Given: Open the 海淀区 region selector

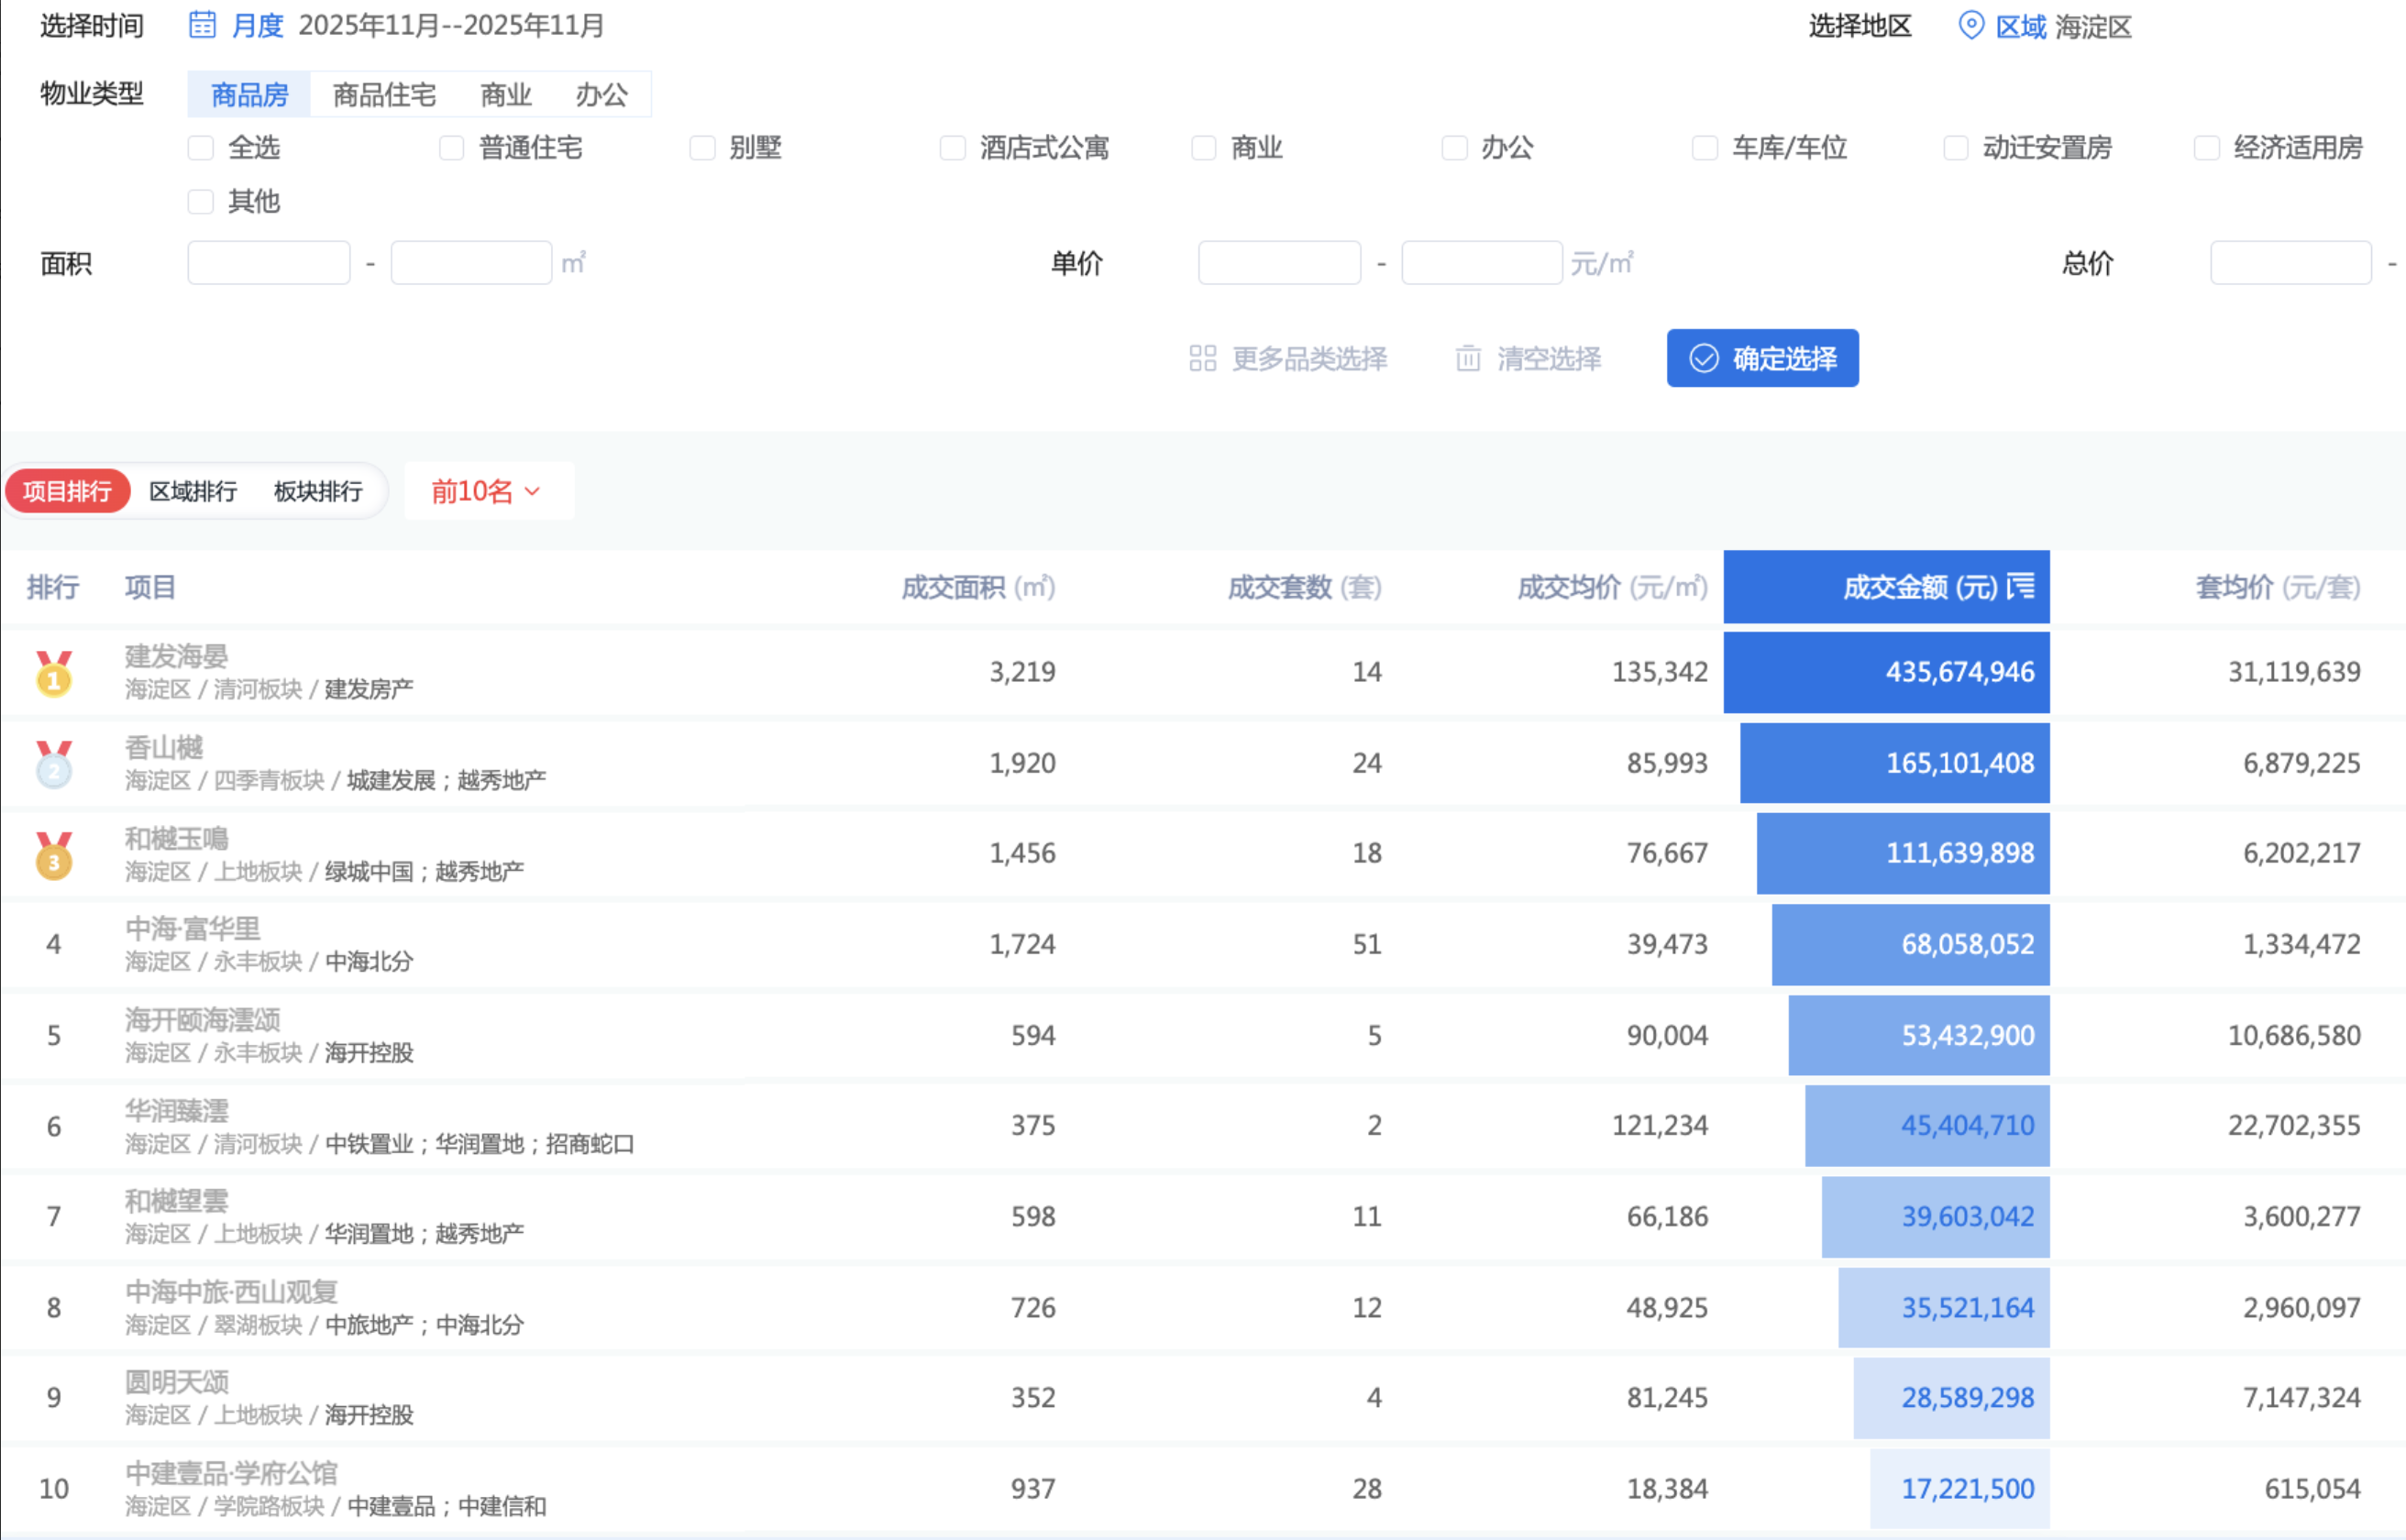Looking at the screenshot, I should coord(2092,27).
